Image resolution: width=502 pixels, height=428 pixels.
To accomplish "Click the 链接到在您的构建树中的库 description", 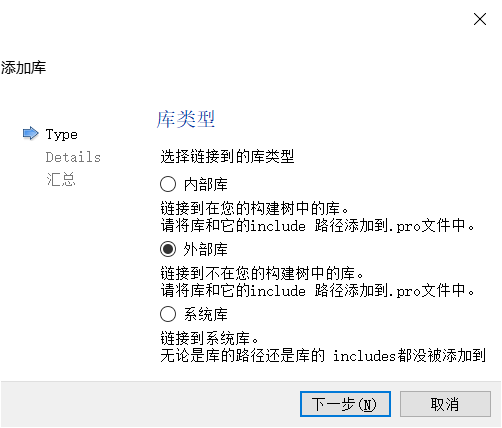I will click(x=254, y=208).
